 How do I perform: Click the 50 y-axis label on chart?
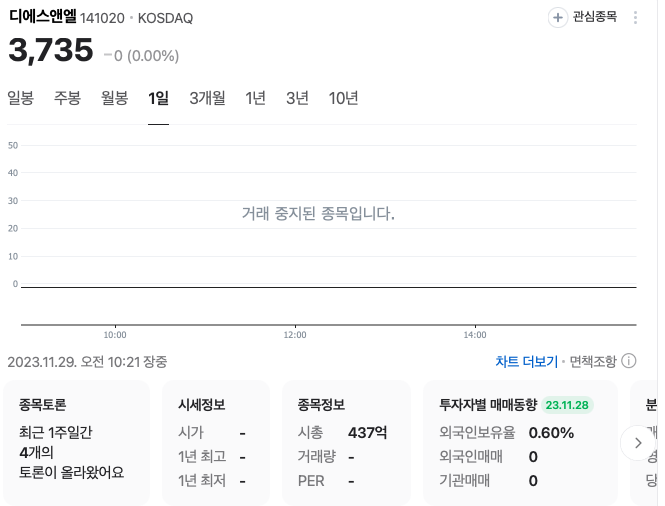coord(13,145)
